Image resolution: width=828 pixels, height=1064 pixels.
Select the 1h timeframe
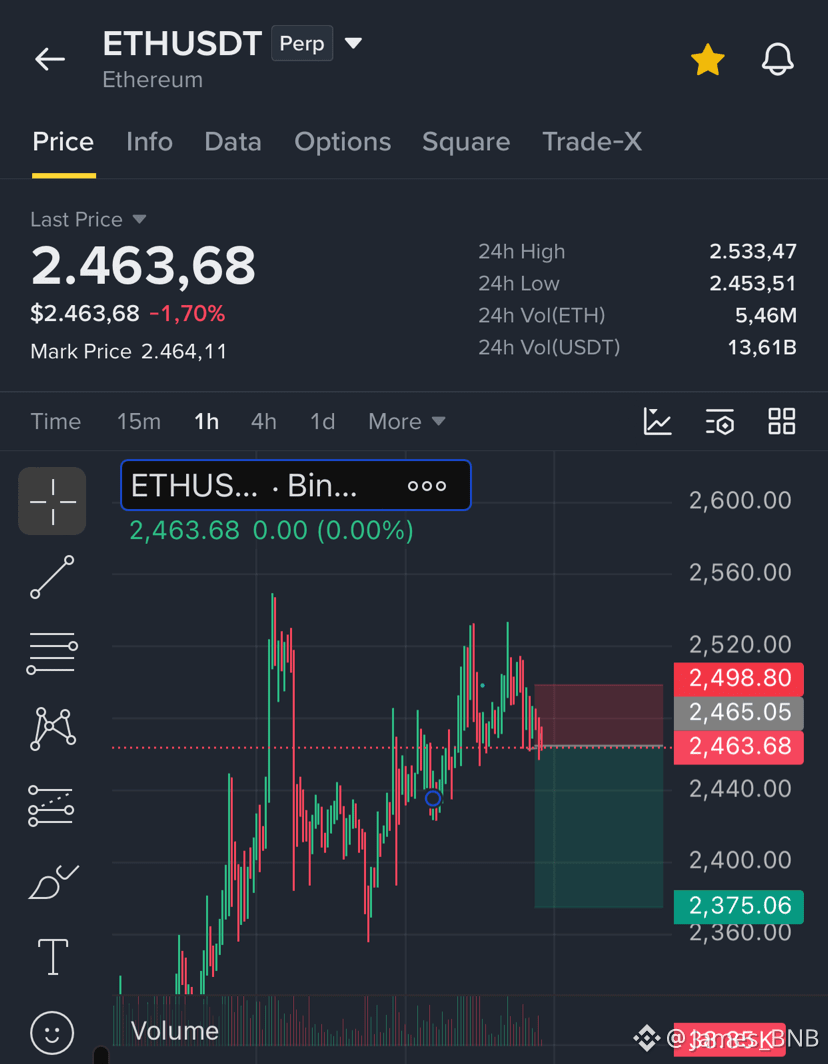tap(206, 421)
